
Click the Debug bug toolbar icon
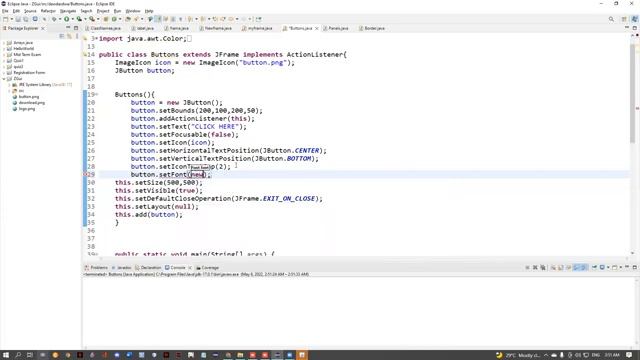(54, 19)
